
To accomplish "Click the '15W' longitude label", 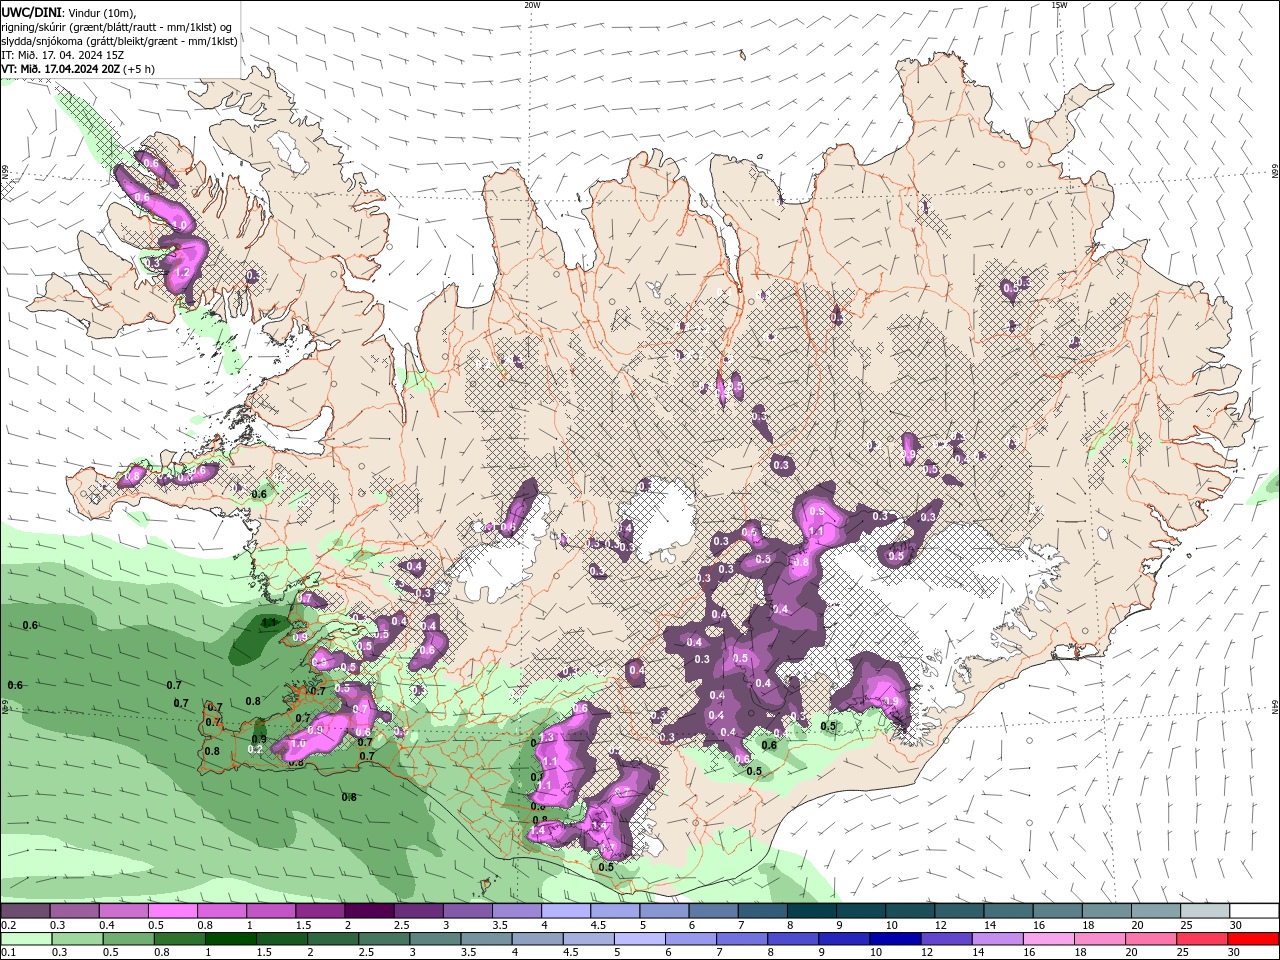I will (1059, 5).
